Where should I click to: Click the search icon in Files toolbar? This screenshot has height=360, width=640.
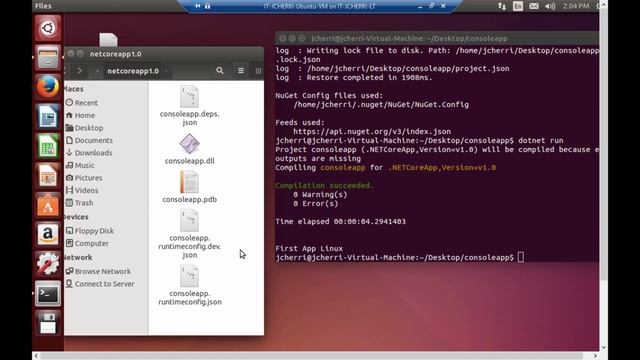click(x=220, y=71)
